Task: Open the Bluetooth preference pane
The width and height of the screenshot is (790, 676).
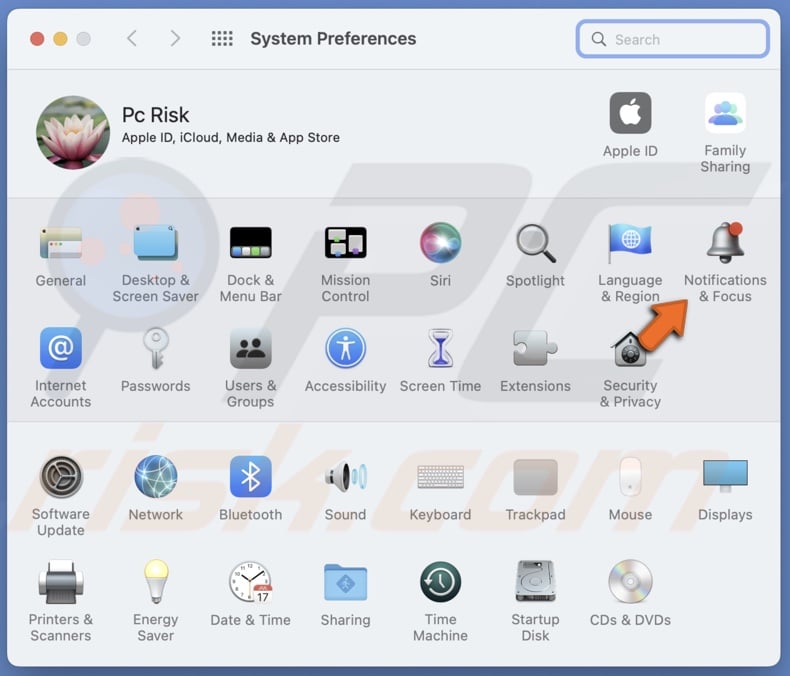Action: (250, 477)
